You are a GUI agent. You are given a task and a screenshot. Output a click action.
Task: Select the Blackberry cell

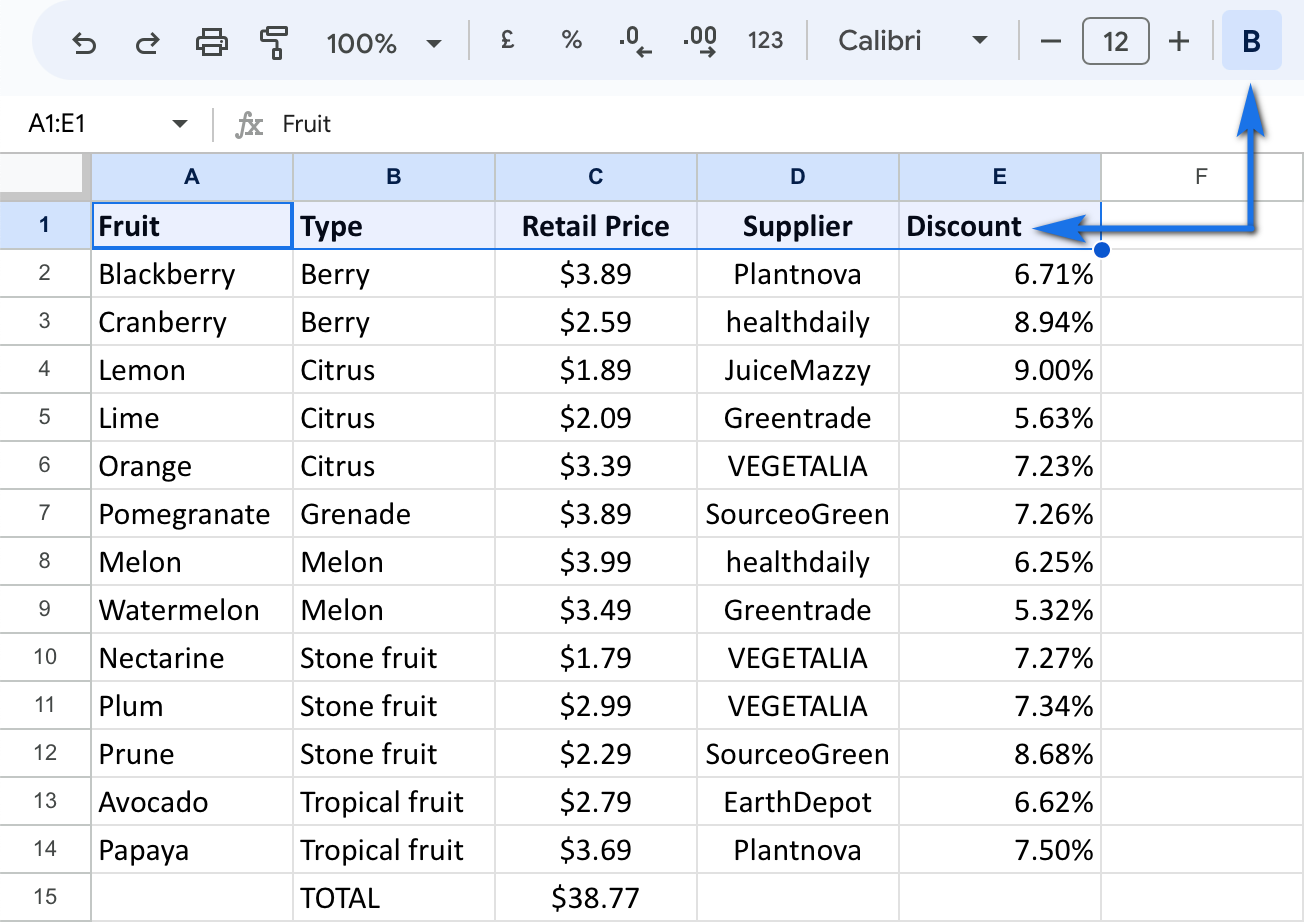(192, 274)
